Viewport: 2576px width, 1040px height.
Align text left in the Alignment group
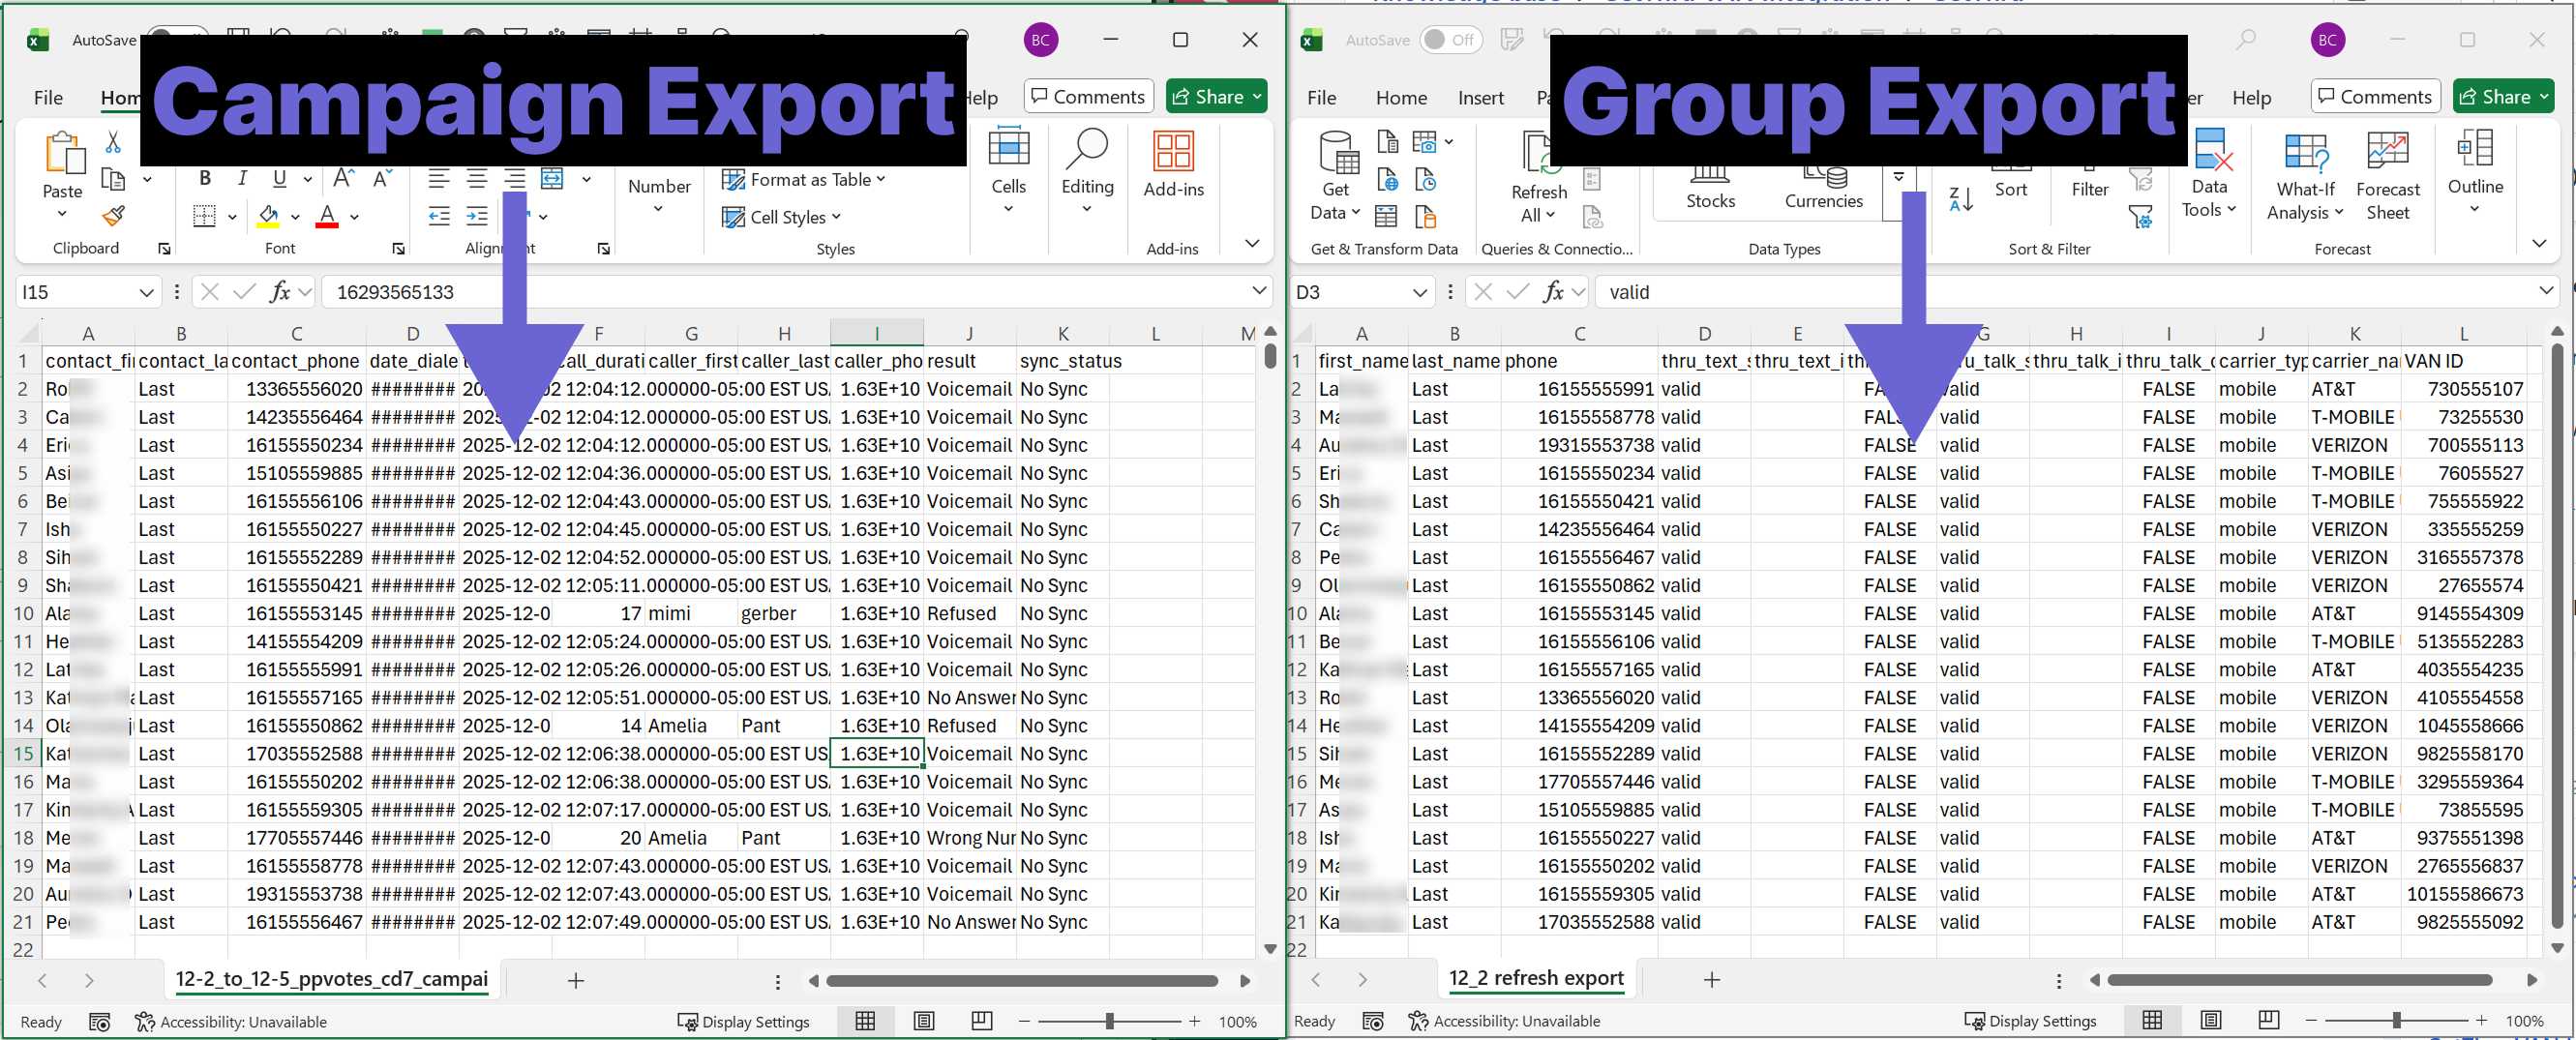pyautogui.click(x=438, y=179)
